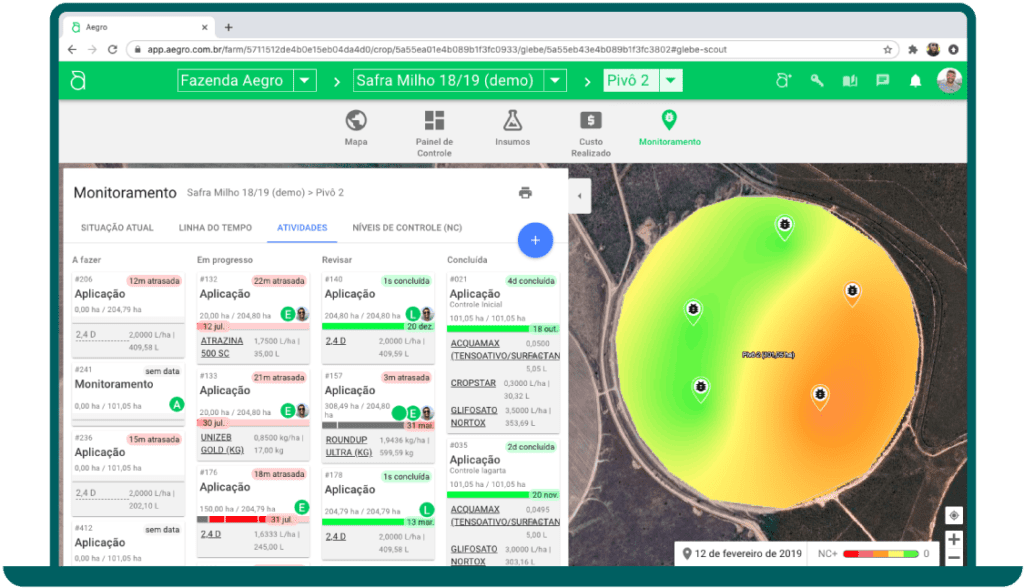Open the chat feedback icon
1024x588 pixels.
click(x=881, y=80)
